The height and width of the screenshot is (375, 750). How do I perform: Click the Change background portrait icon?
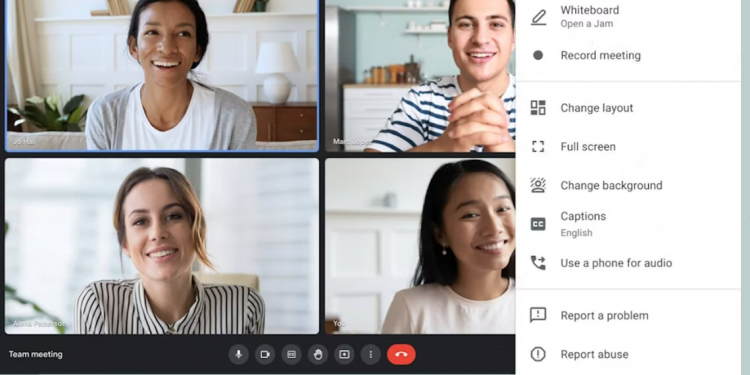click(x=538, y=185)
